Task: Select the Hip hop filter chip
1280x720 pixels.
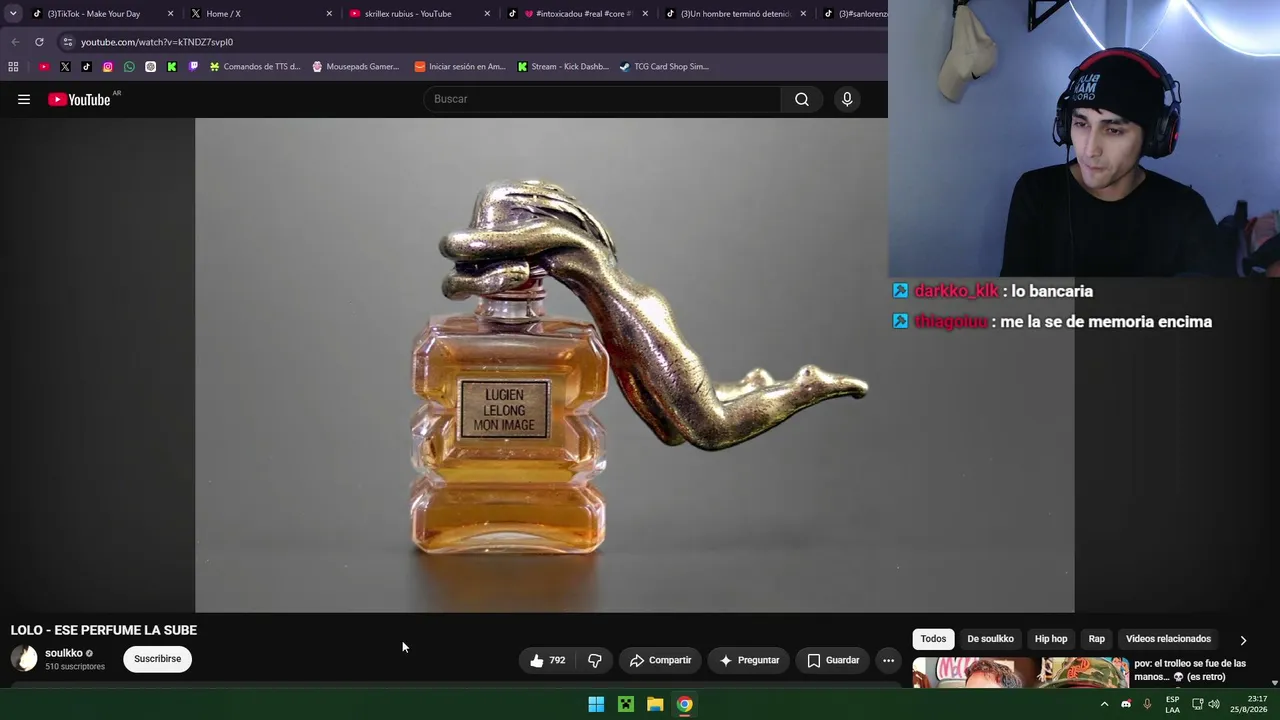Action: pos(1051,639)
